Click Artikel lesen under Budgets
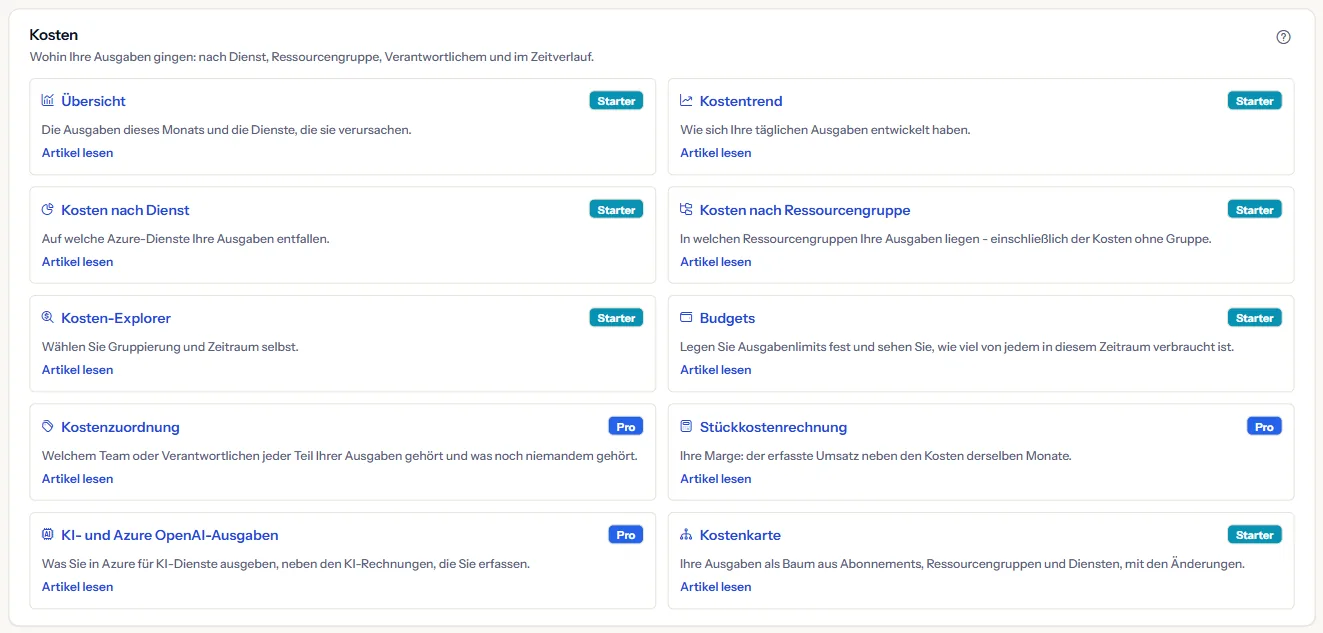This screenshot has height=633, width=1323. coord(715,370)
